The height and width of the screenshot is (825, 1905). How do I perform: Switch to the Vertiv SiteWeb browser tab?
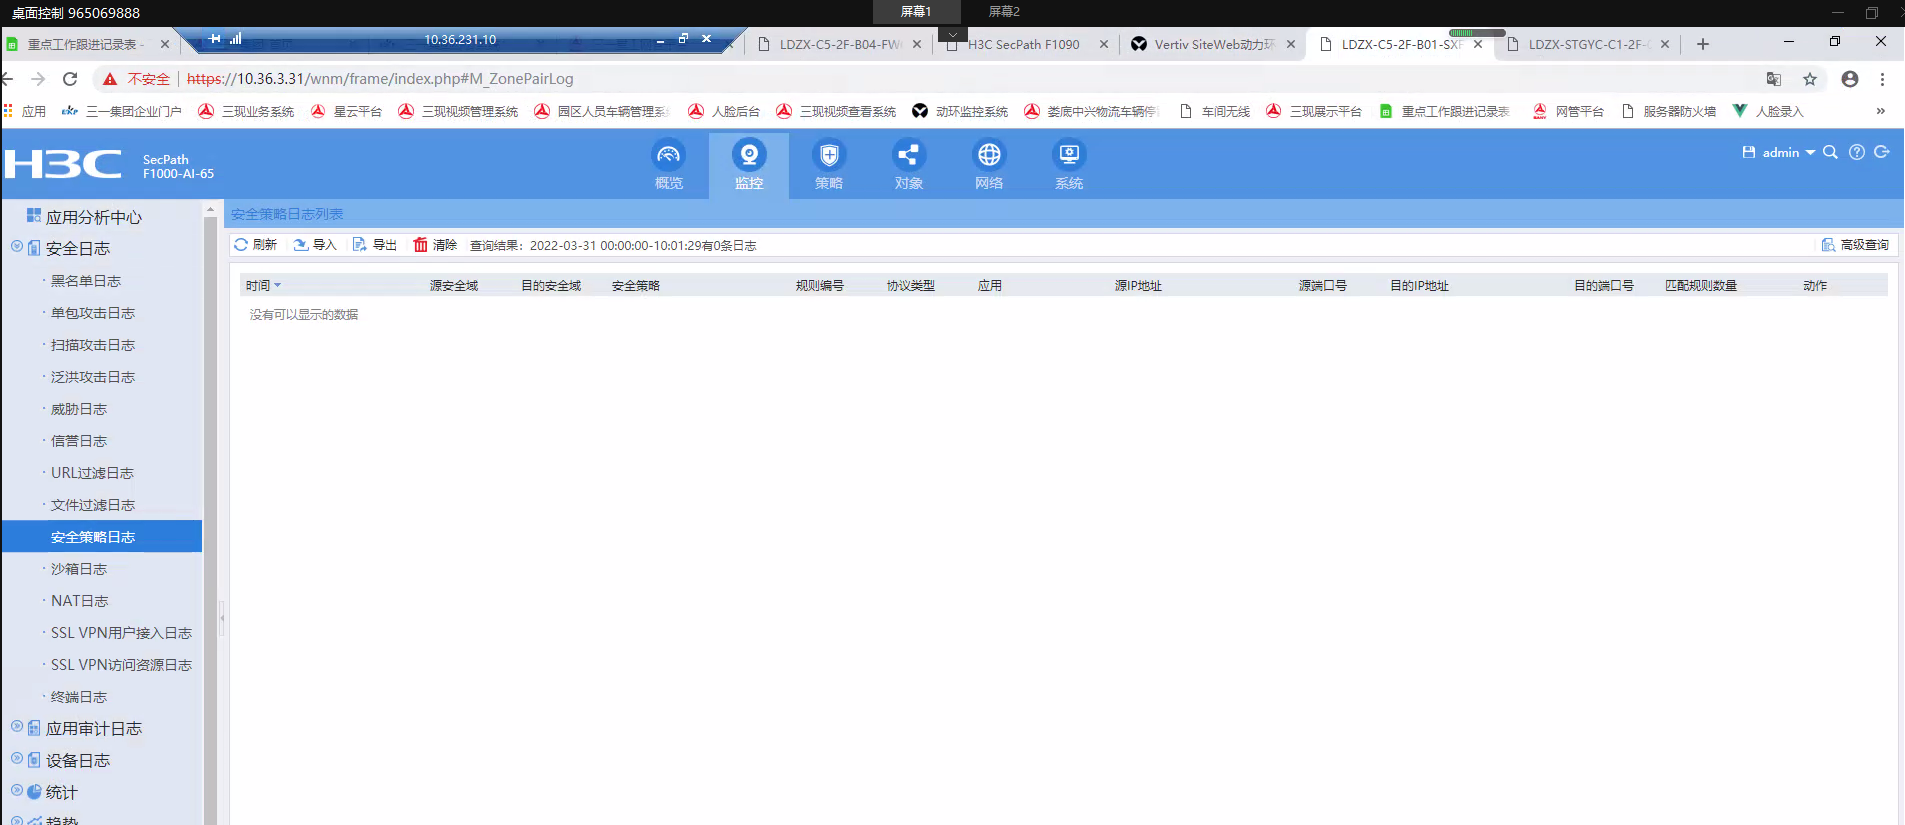click(1213, 44)
